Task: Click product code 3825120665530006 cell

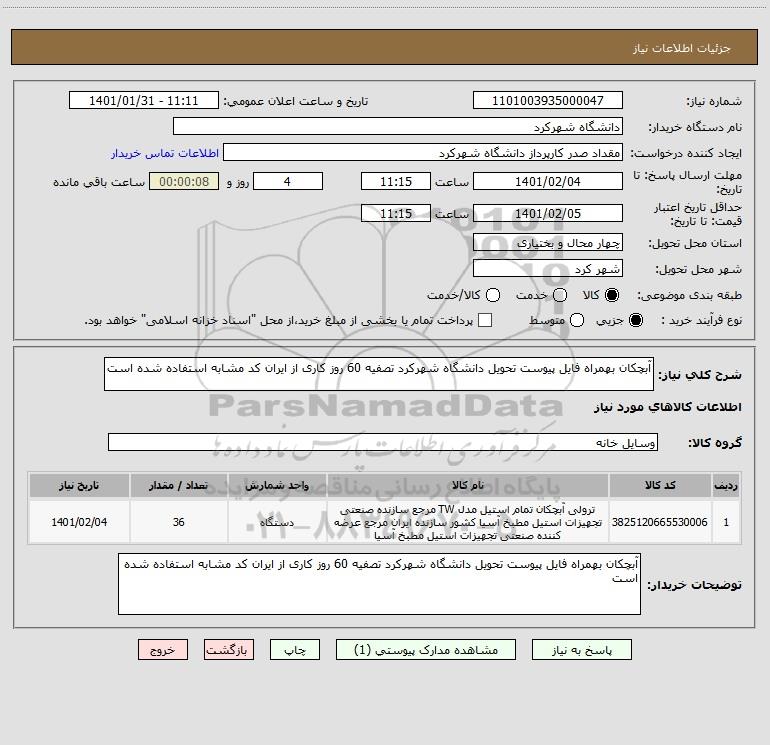Action: (x=660, y=522)
